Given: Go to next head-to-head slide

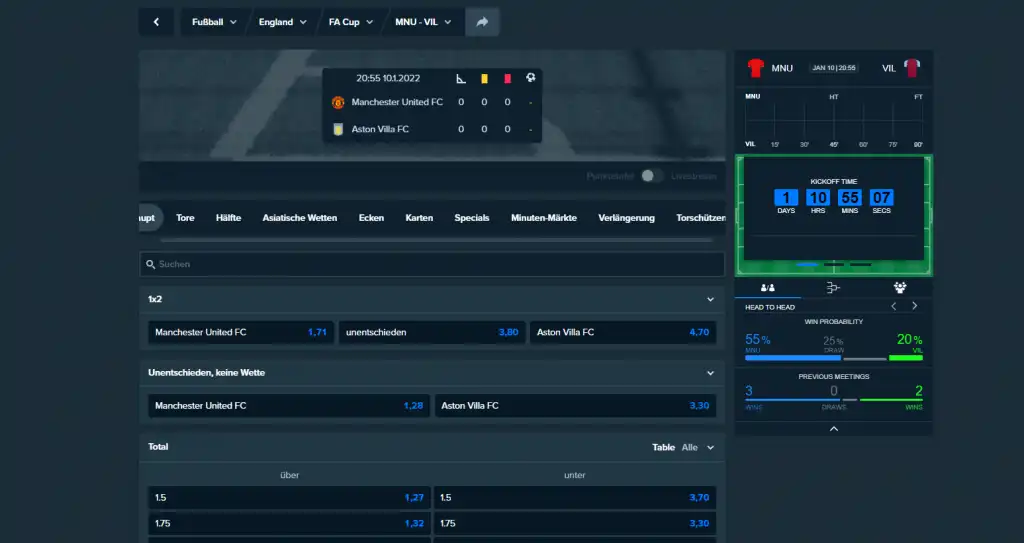Looking at the screenshot, I should coord(915,306).
